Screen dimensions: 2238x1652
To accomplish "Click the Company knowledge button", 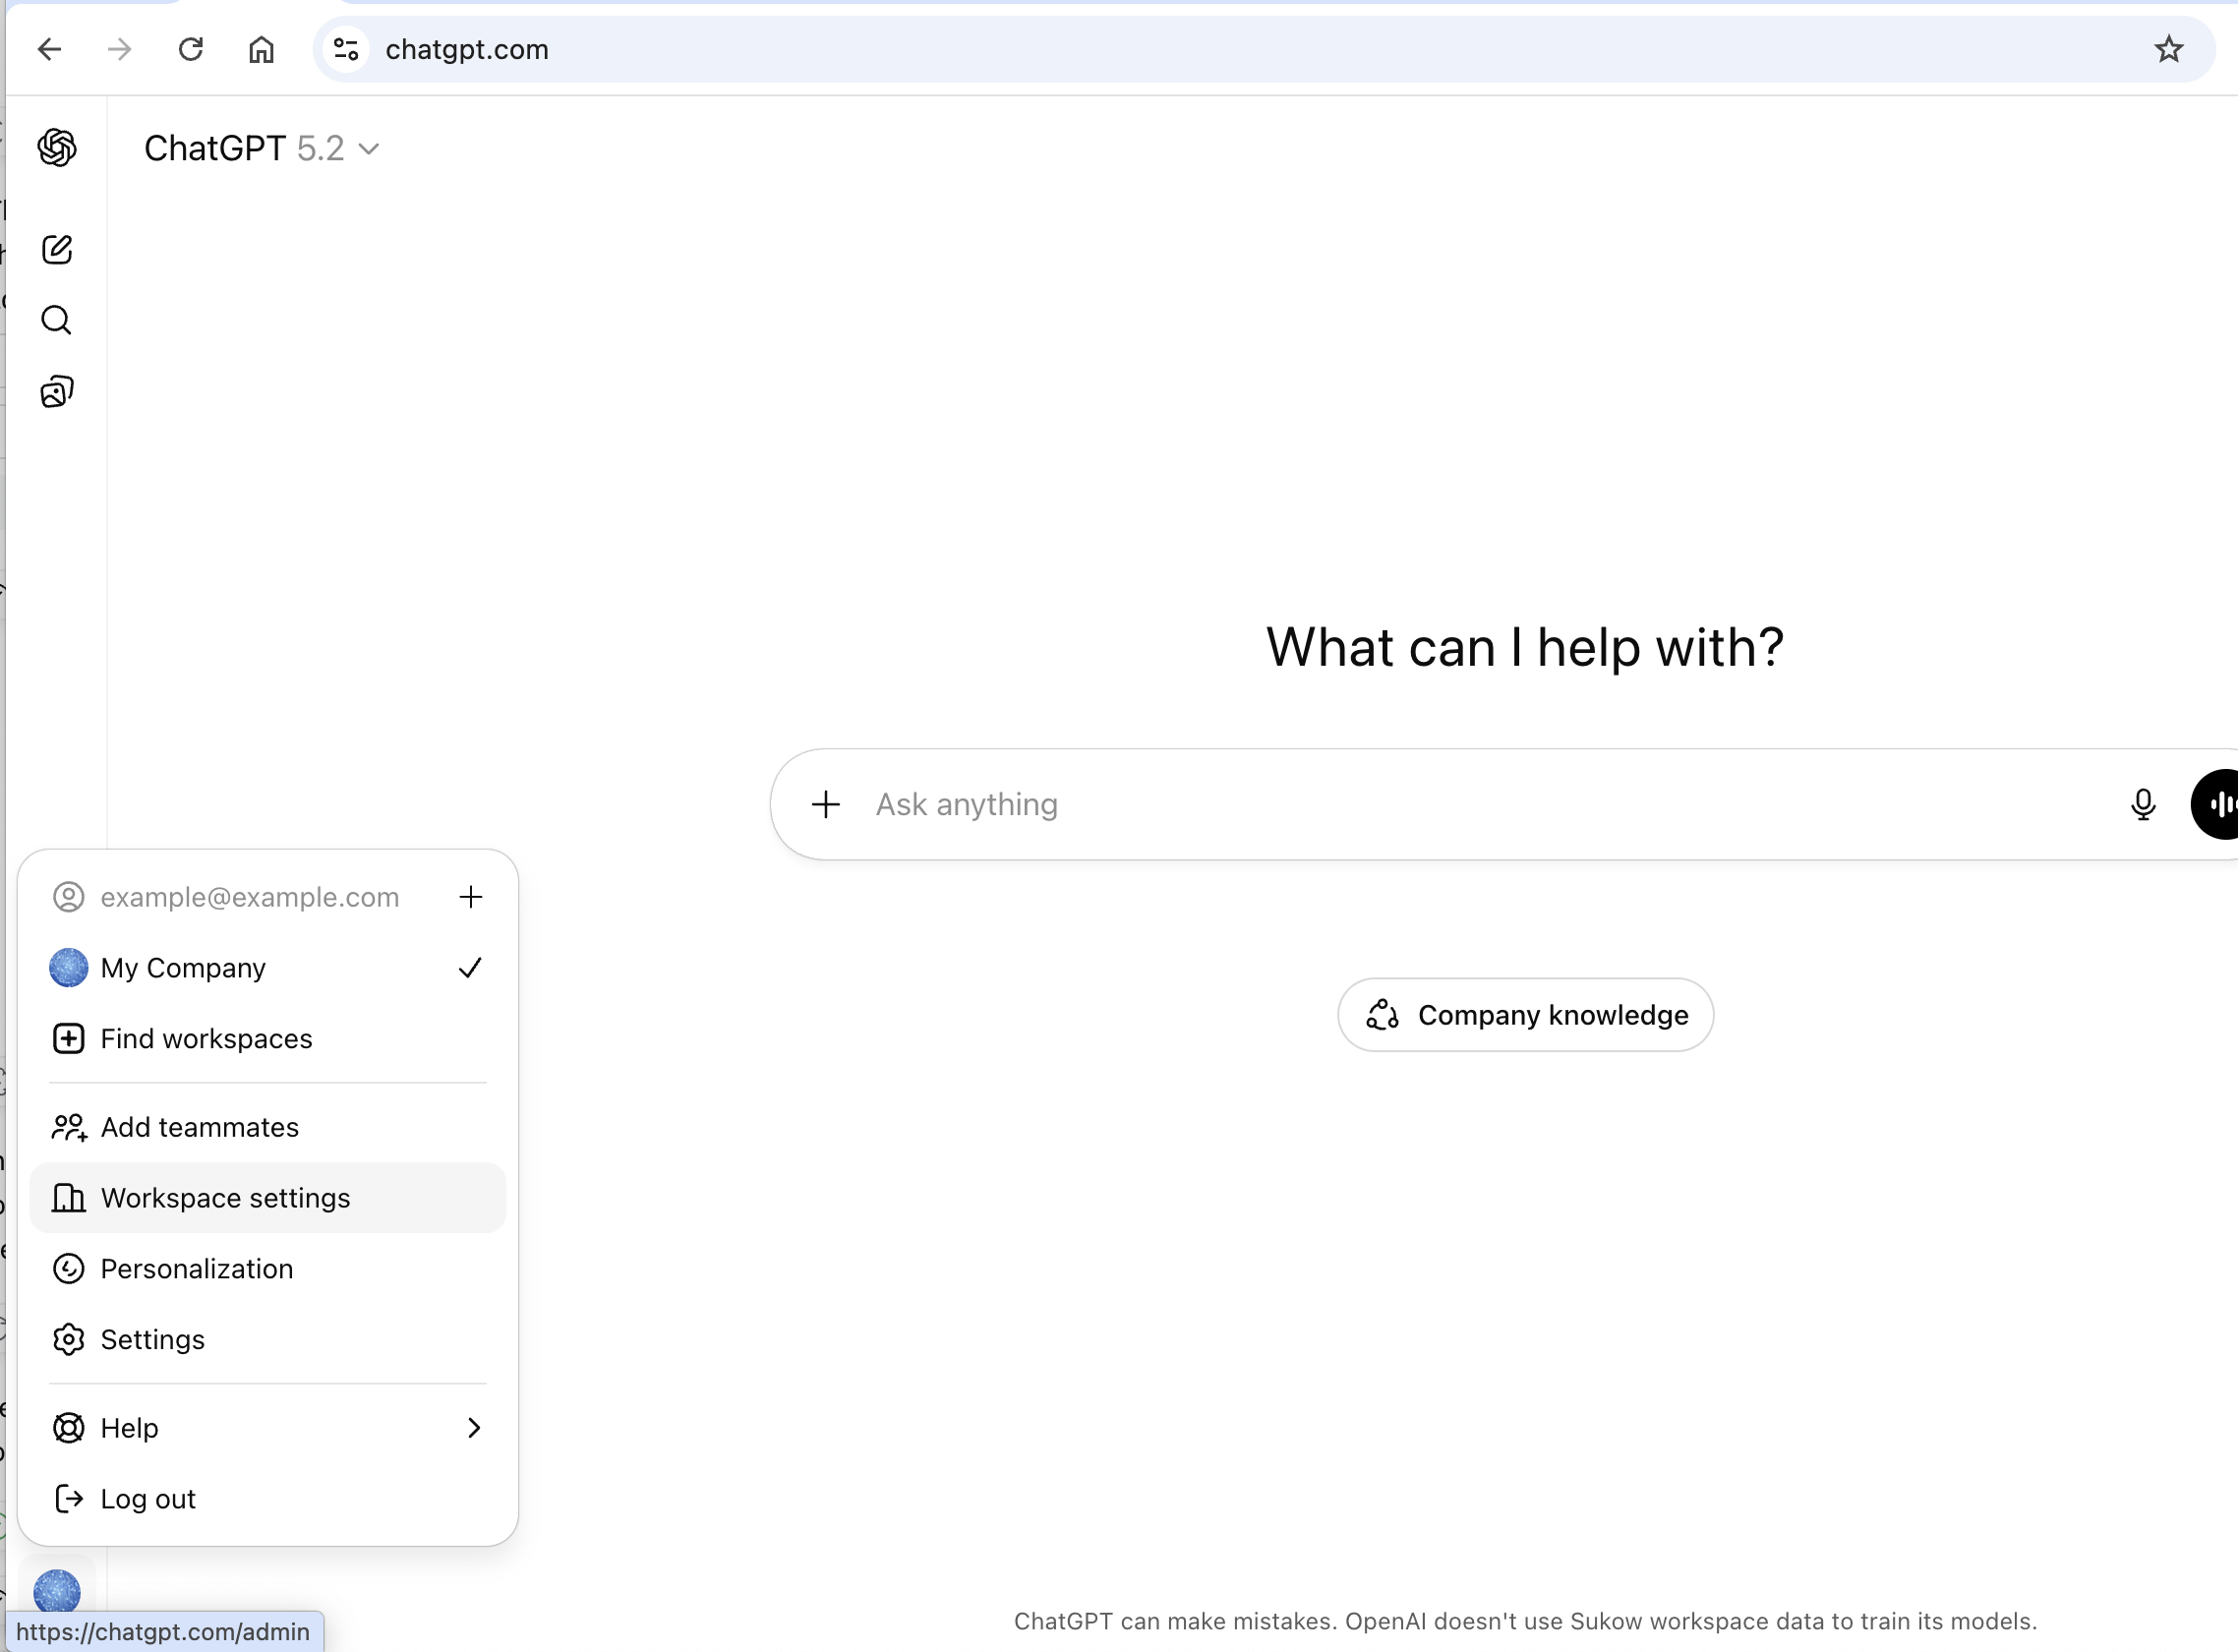I will (x=1524, y=1014).
